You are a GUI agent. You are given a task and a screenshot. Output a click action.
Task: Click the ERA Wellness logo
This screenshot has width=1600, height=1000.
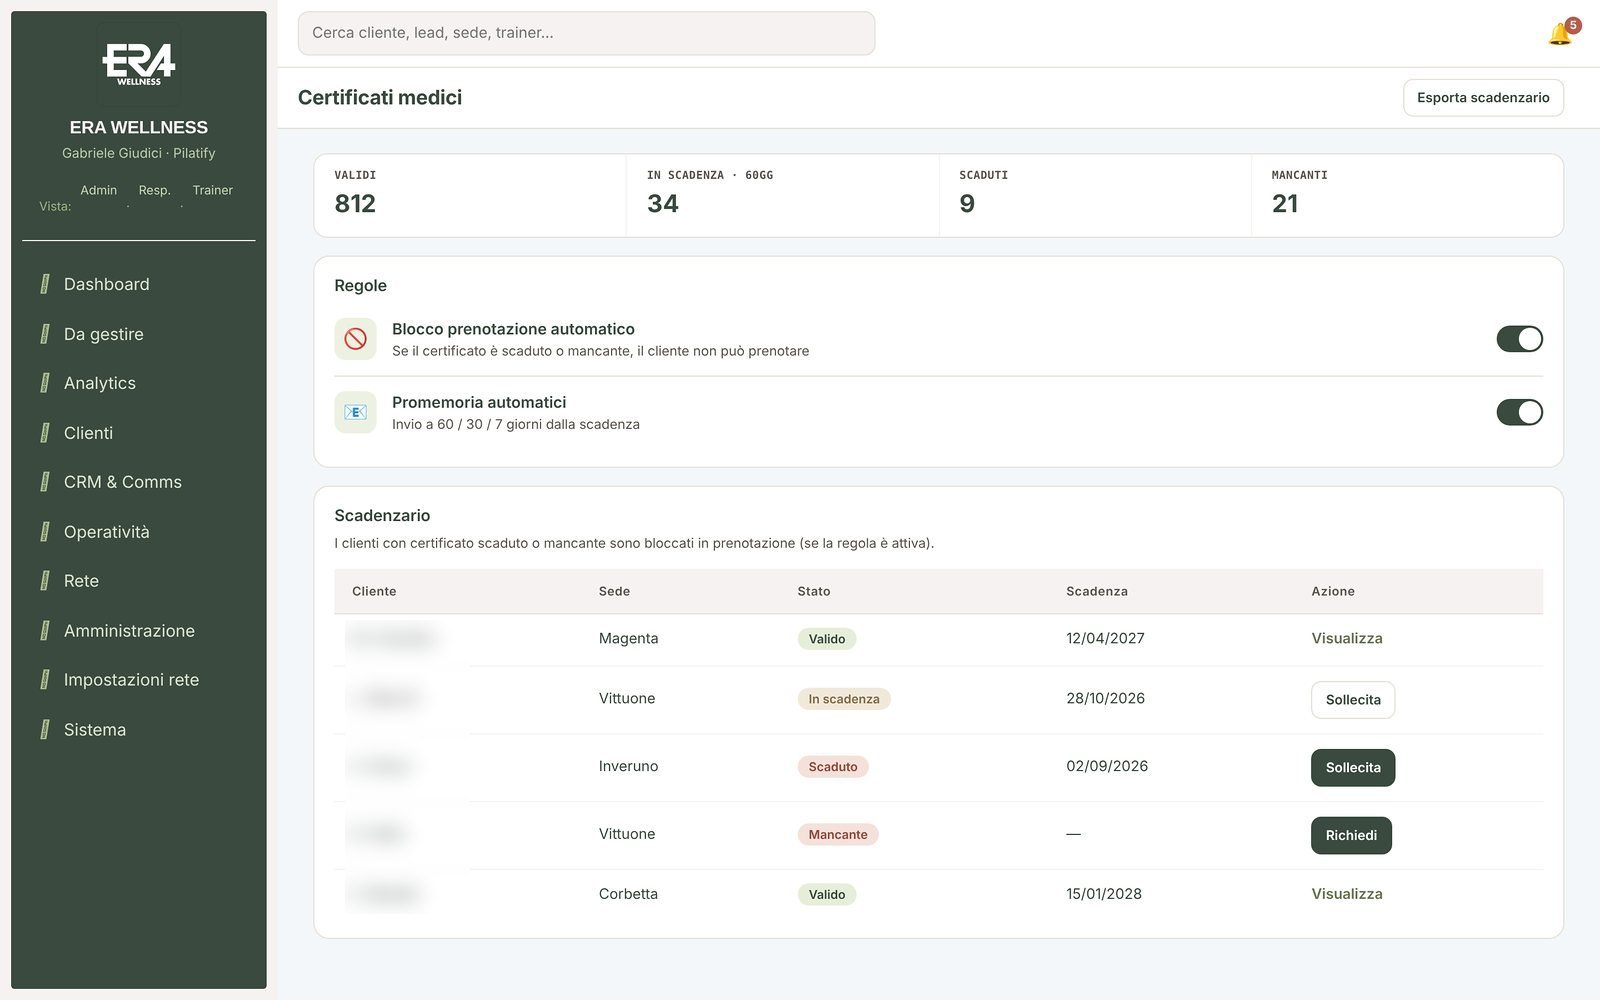click(x=139, y=64)
